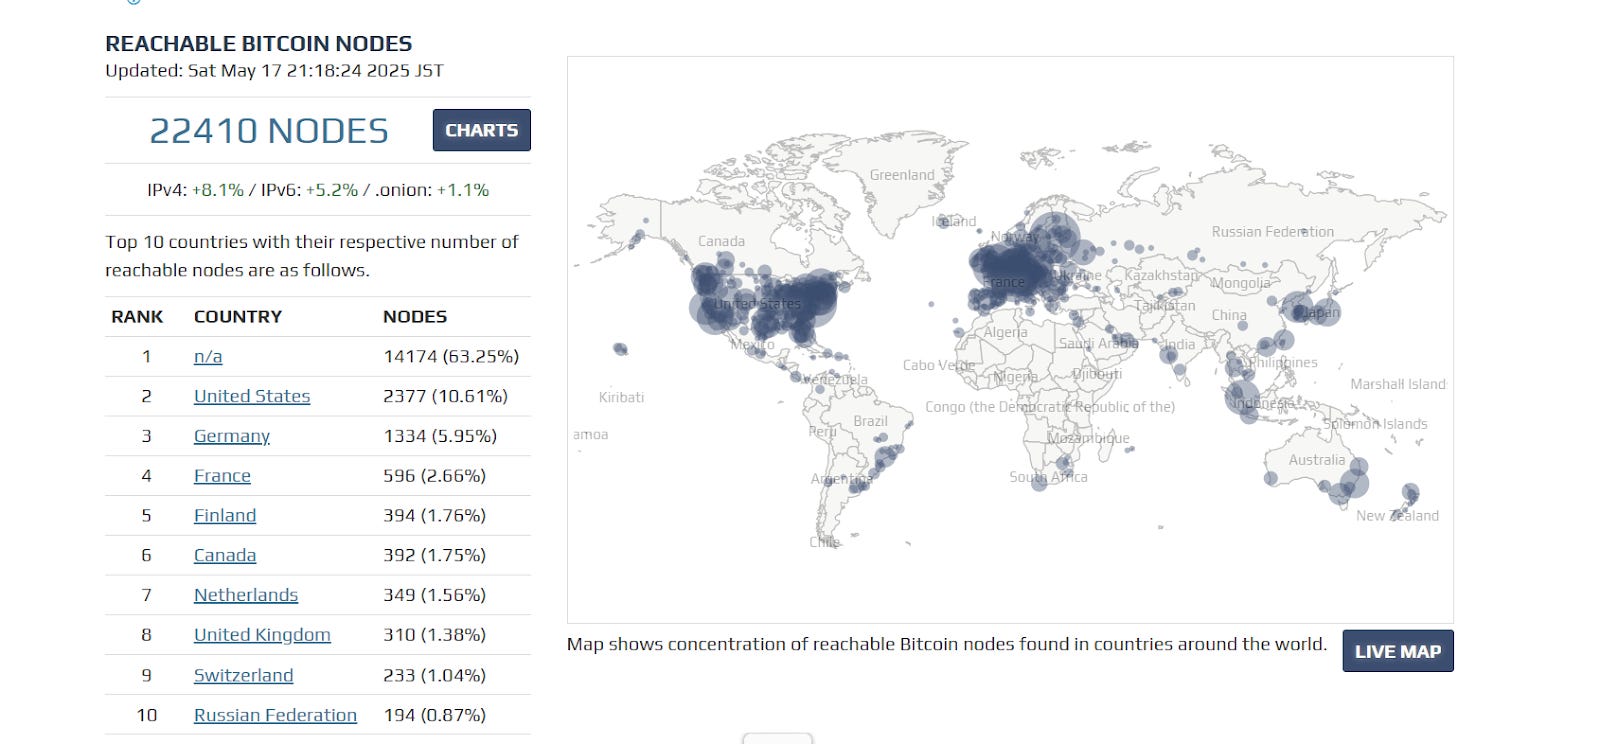The image size is (1600, 744).
Task: Click the NODES column header
Action: click(x=415, y=316)
